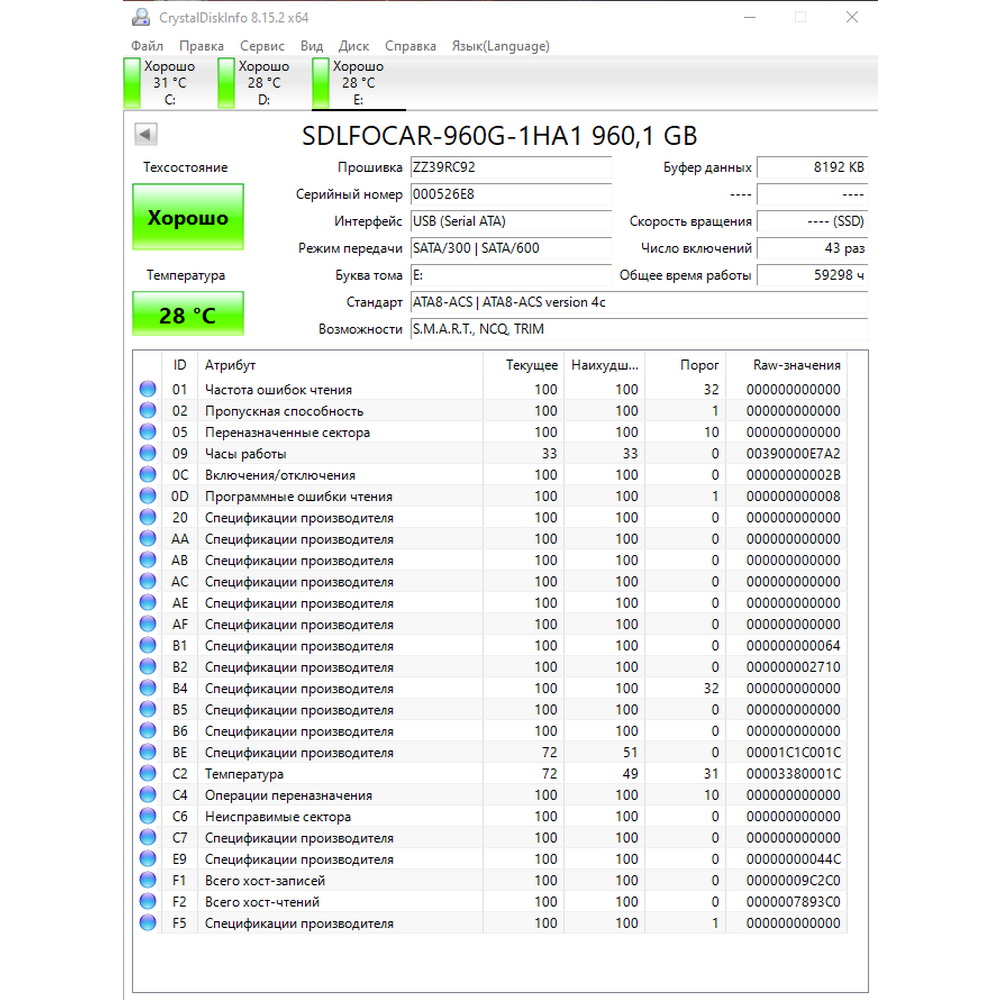The width and height of the screenshot is (1000, 1000).
Task: Click the previous disk arrow button
Action: click(145, 134)
